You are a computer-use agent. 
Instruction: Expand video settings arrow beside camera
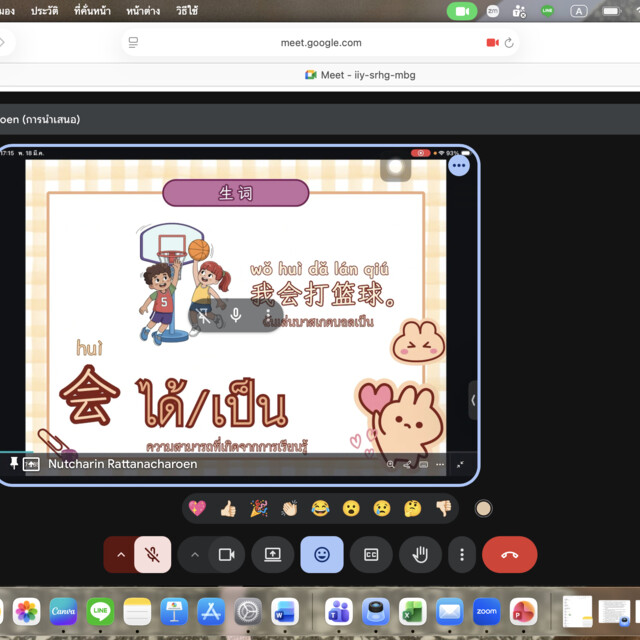195,554
